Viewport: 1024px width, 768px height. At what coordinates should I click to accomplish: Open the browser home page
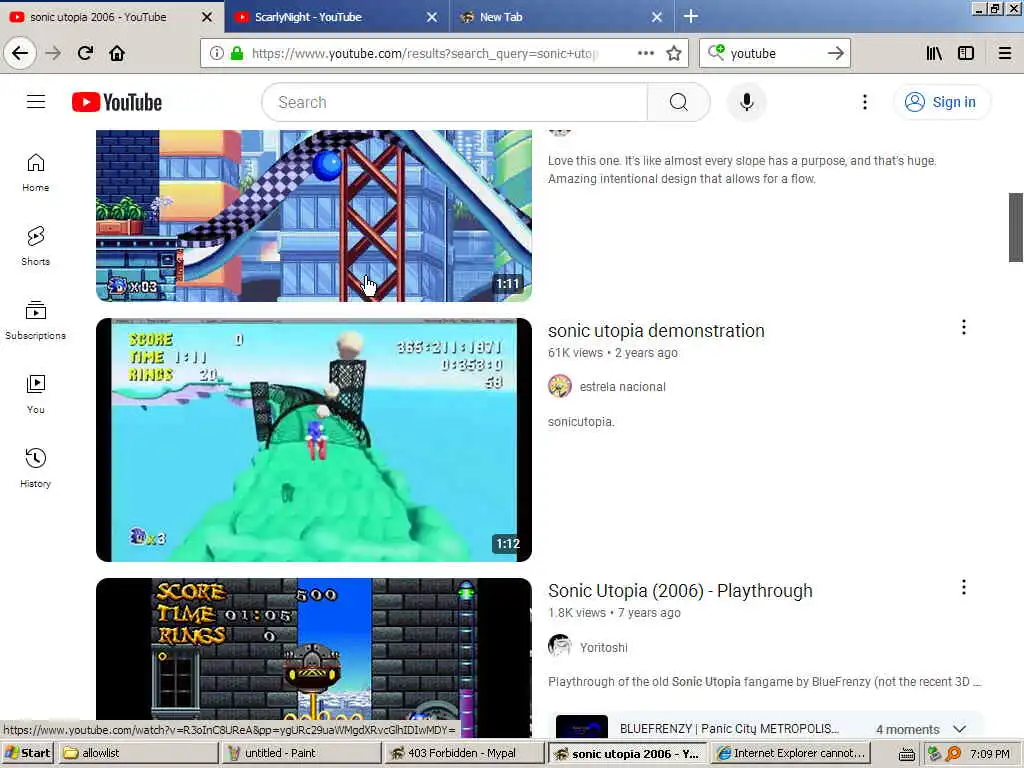click(117, 53)
